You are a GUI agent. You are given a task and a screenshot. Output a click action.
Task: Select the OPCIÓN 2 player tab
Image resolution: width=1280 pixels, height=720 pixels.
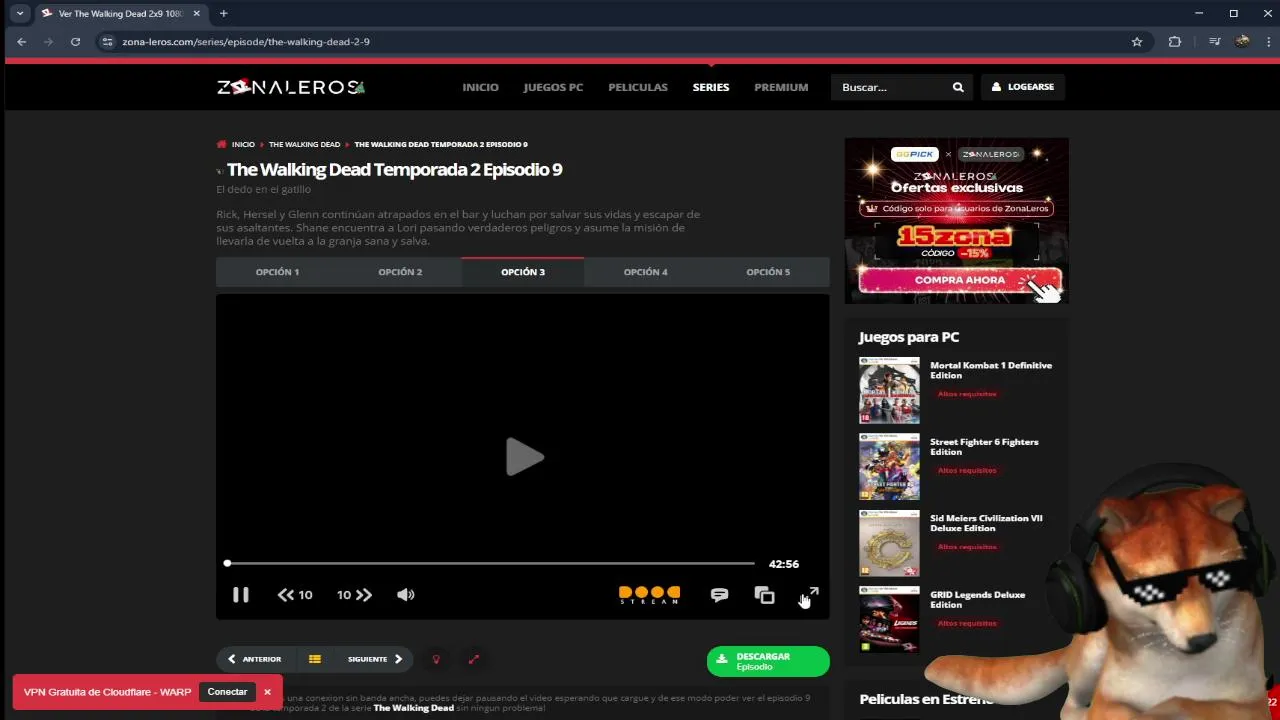coord(400,272)
